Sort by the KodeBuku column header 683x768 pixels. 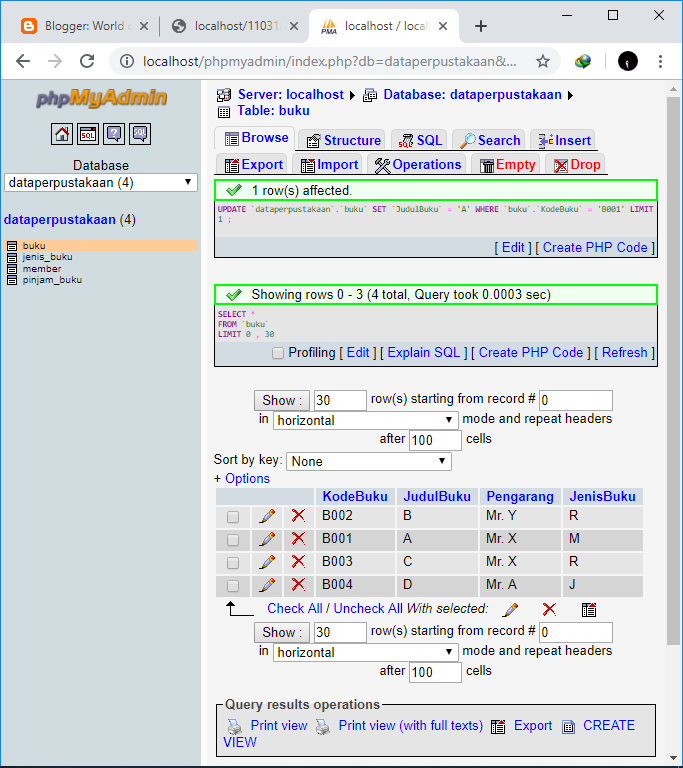(355, 497)
